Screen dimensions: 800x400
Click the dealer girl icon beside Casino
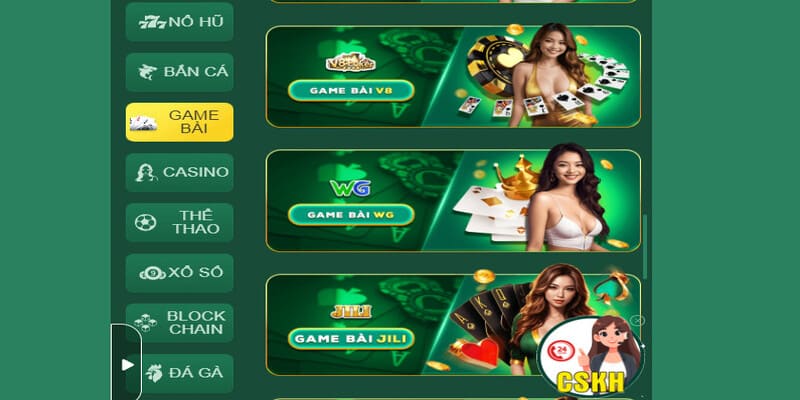point(146,172)
